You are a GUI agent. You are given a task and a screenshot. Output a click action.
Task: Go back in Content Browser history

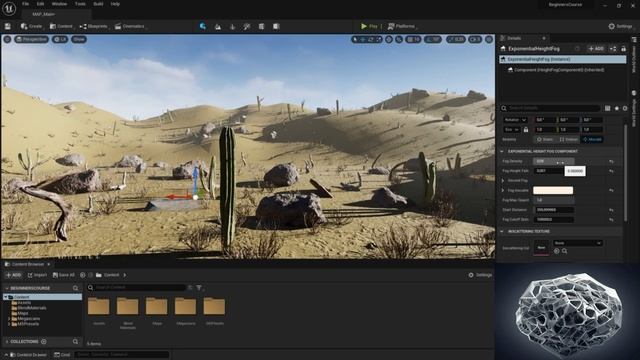(82, 275)
